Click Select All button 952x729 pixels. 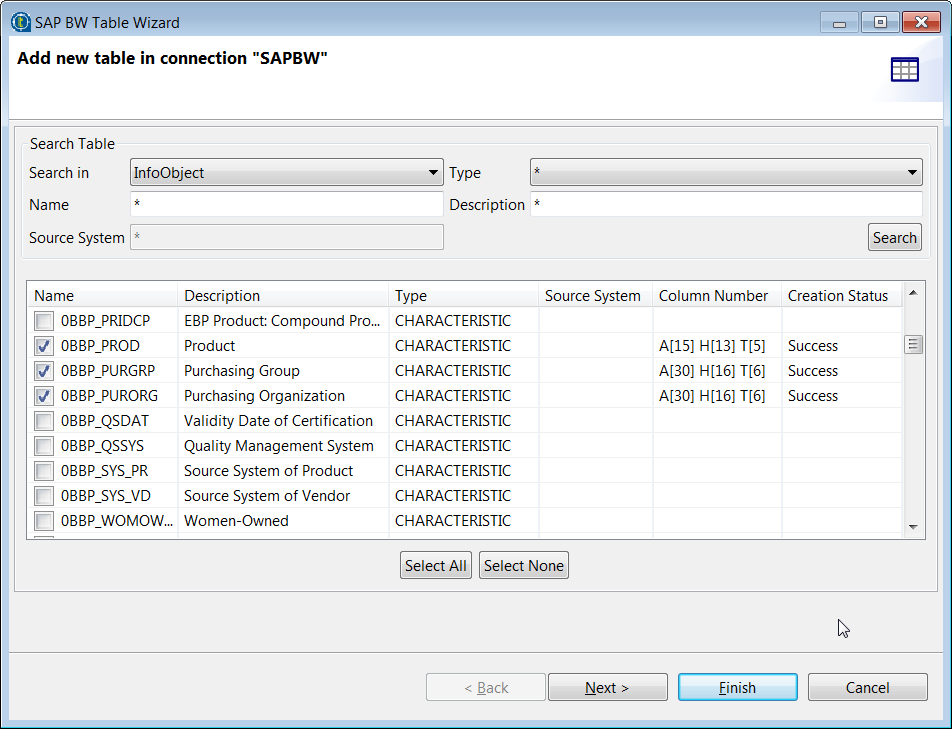[435, 566]
